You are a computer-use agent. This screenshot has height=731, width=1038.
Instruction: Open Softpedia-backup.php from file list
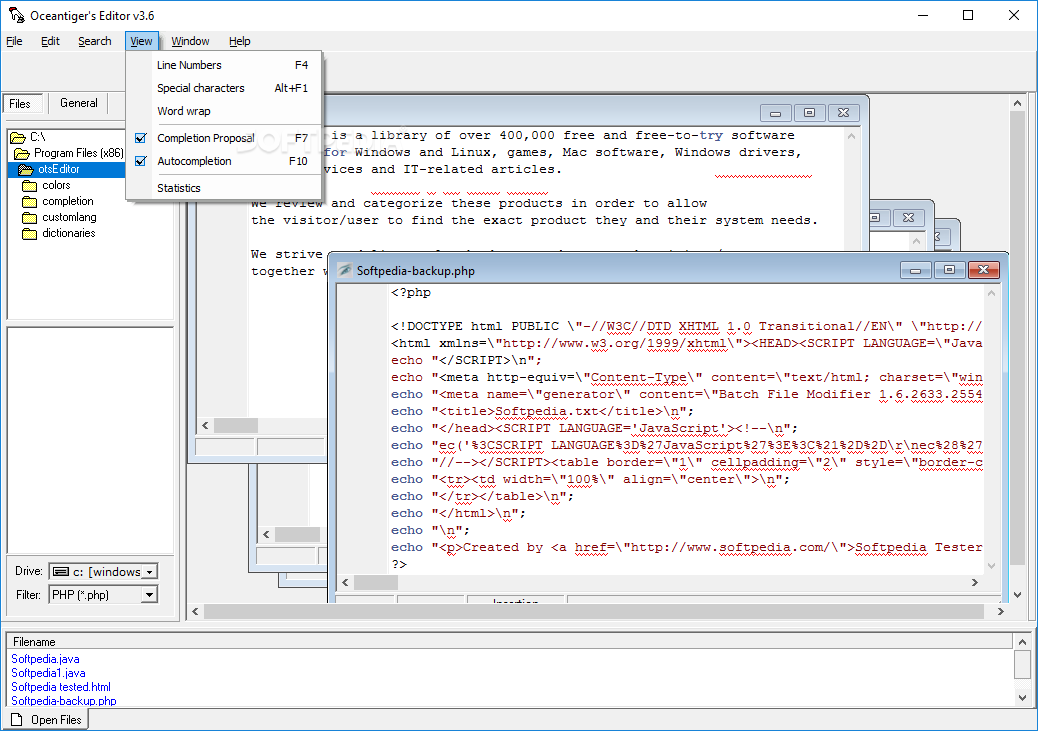64,701
